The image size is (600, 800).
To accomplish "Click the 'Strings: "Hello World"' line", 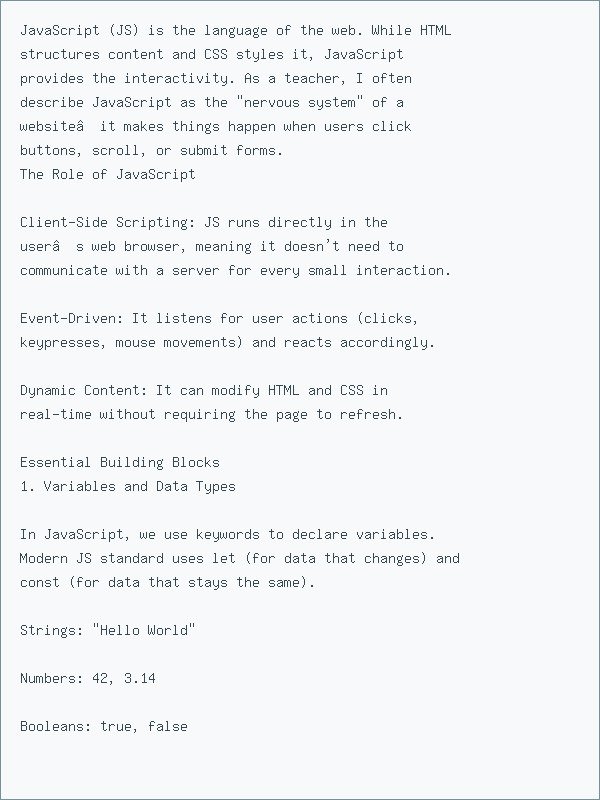I will click(108, 630).
